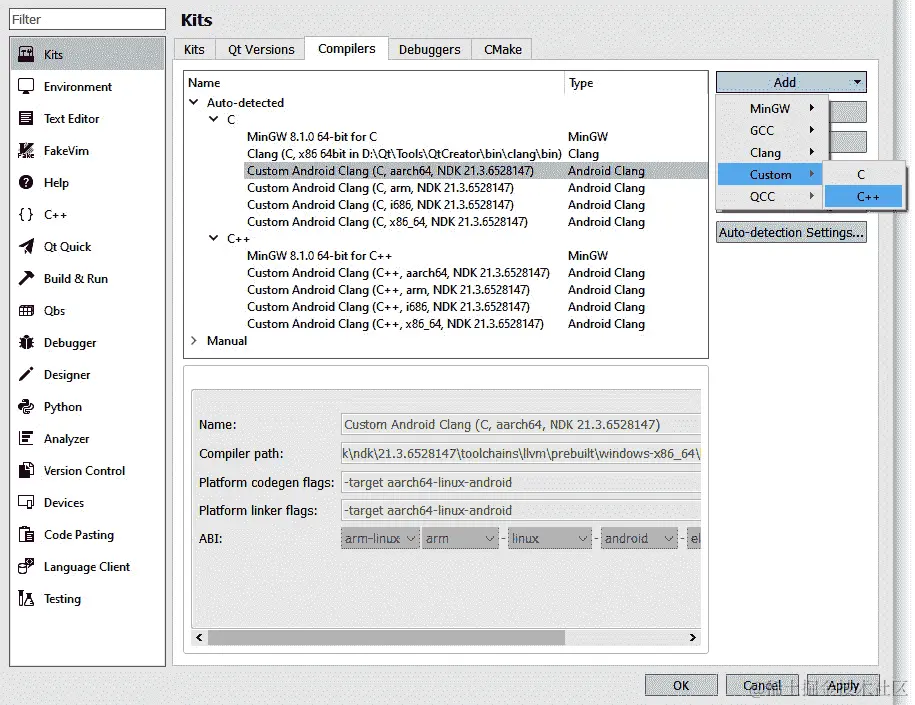The width and height of the screenshot is (915, 705).
Task: Switch to the Qt Versions tab
Action: click(261, 50)
